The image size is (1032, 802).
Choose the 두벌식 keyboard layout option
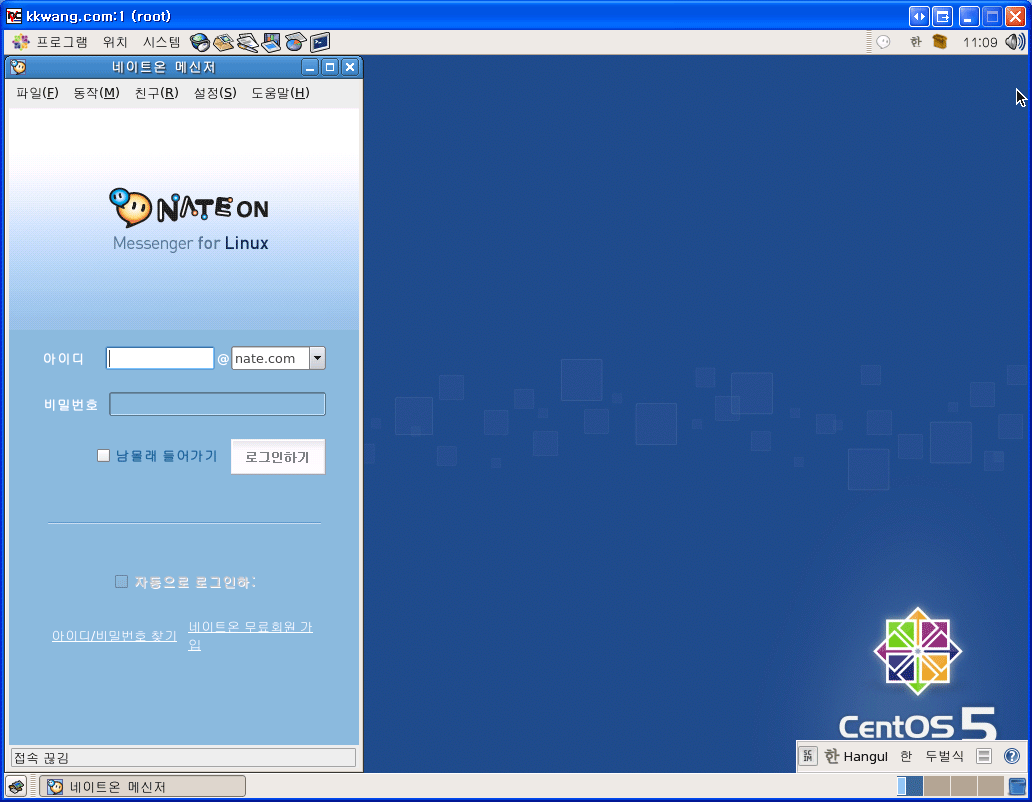944,756
